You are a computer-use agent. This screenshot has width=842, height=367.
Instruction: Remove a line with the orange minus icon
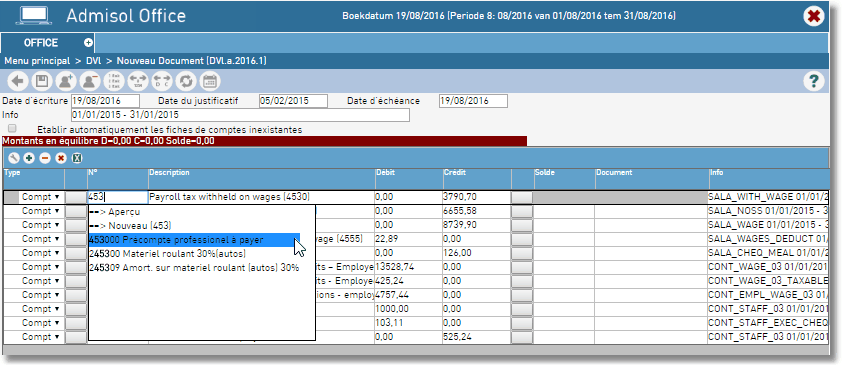[x=45, y=159]
